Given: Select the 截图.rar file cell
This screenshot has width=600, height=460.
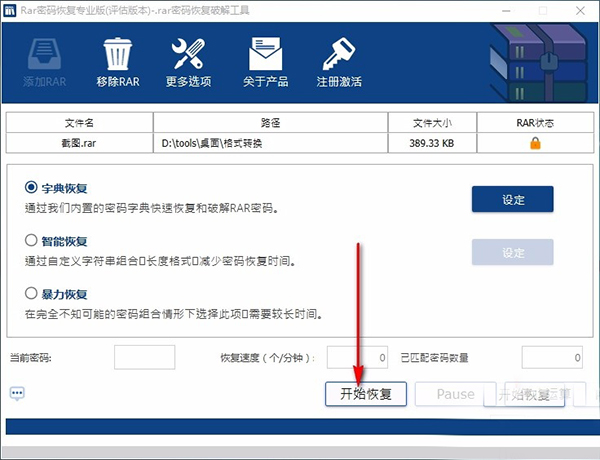Looking at the screenshot, I should click(80, 143).
